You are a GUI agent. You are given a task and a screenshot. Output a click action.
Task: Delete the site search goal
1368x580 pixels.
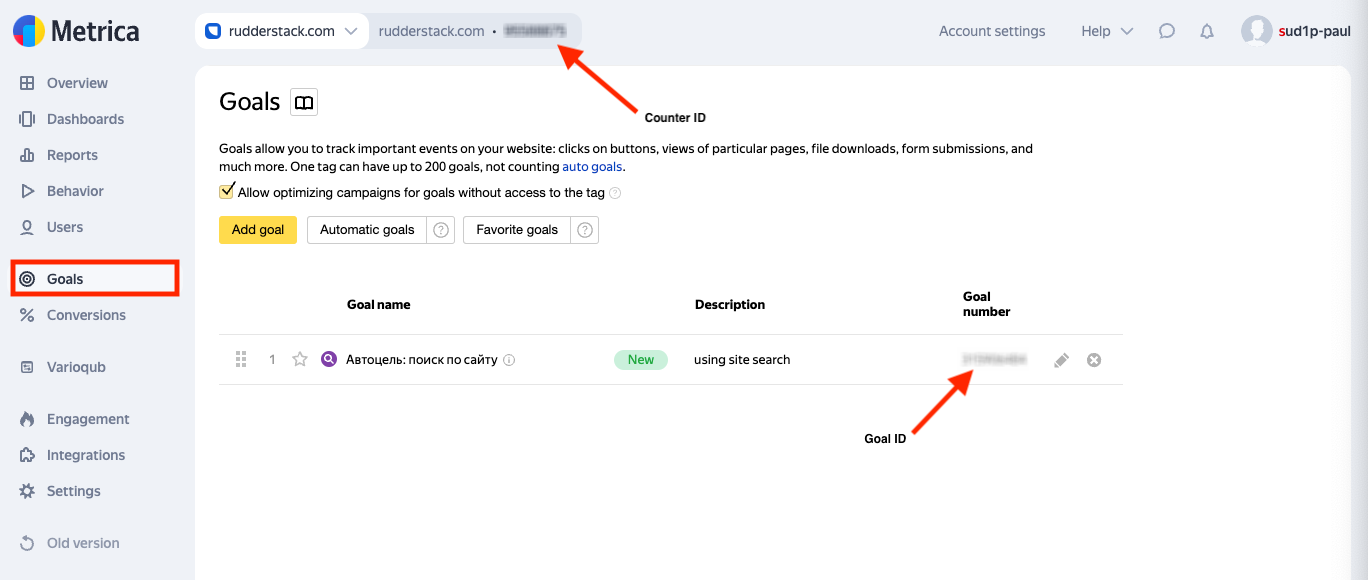click(x=1094, y=360)
